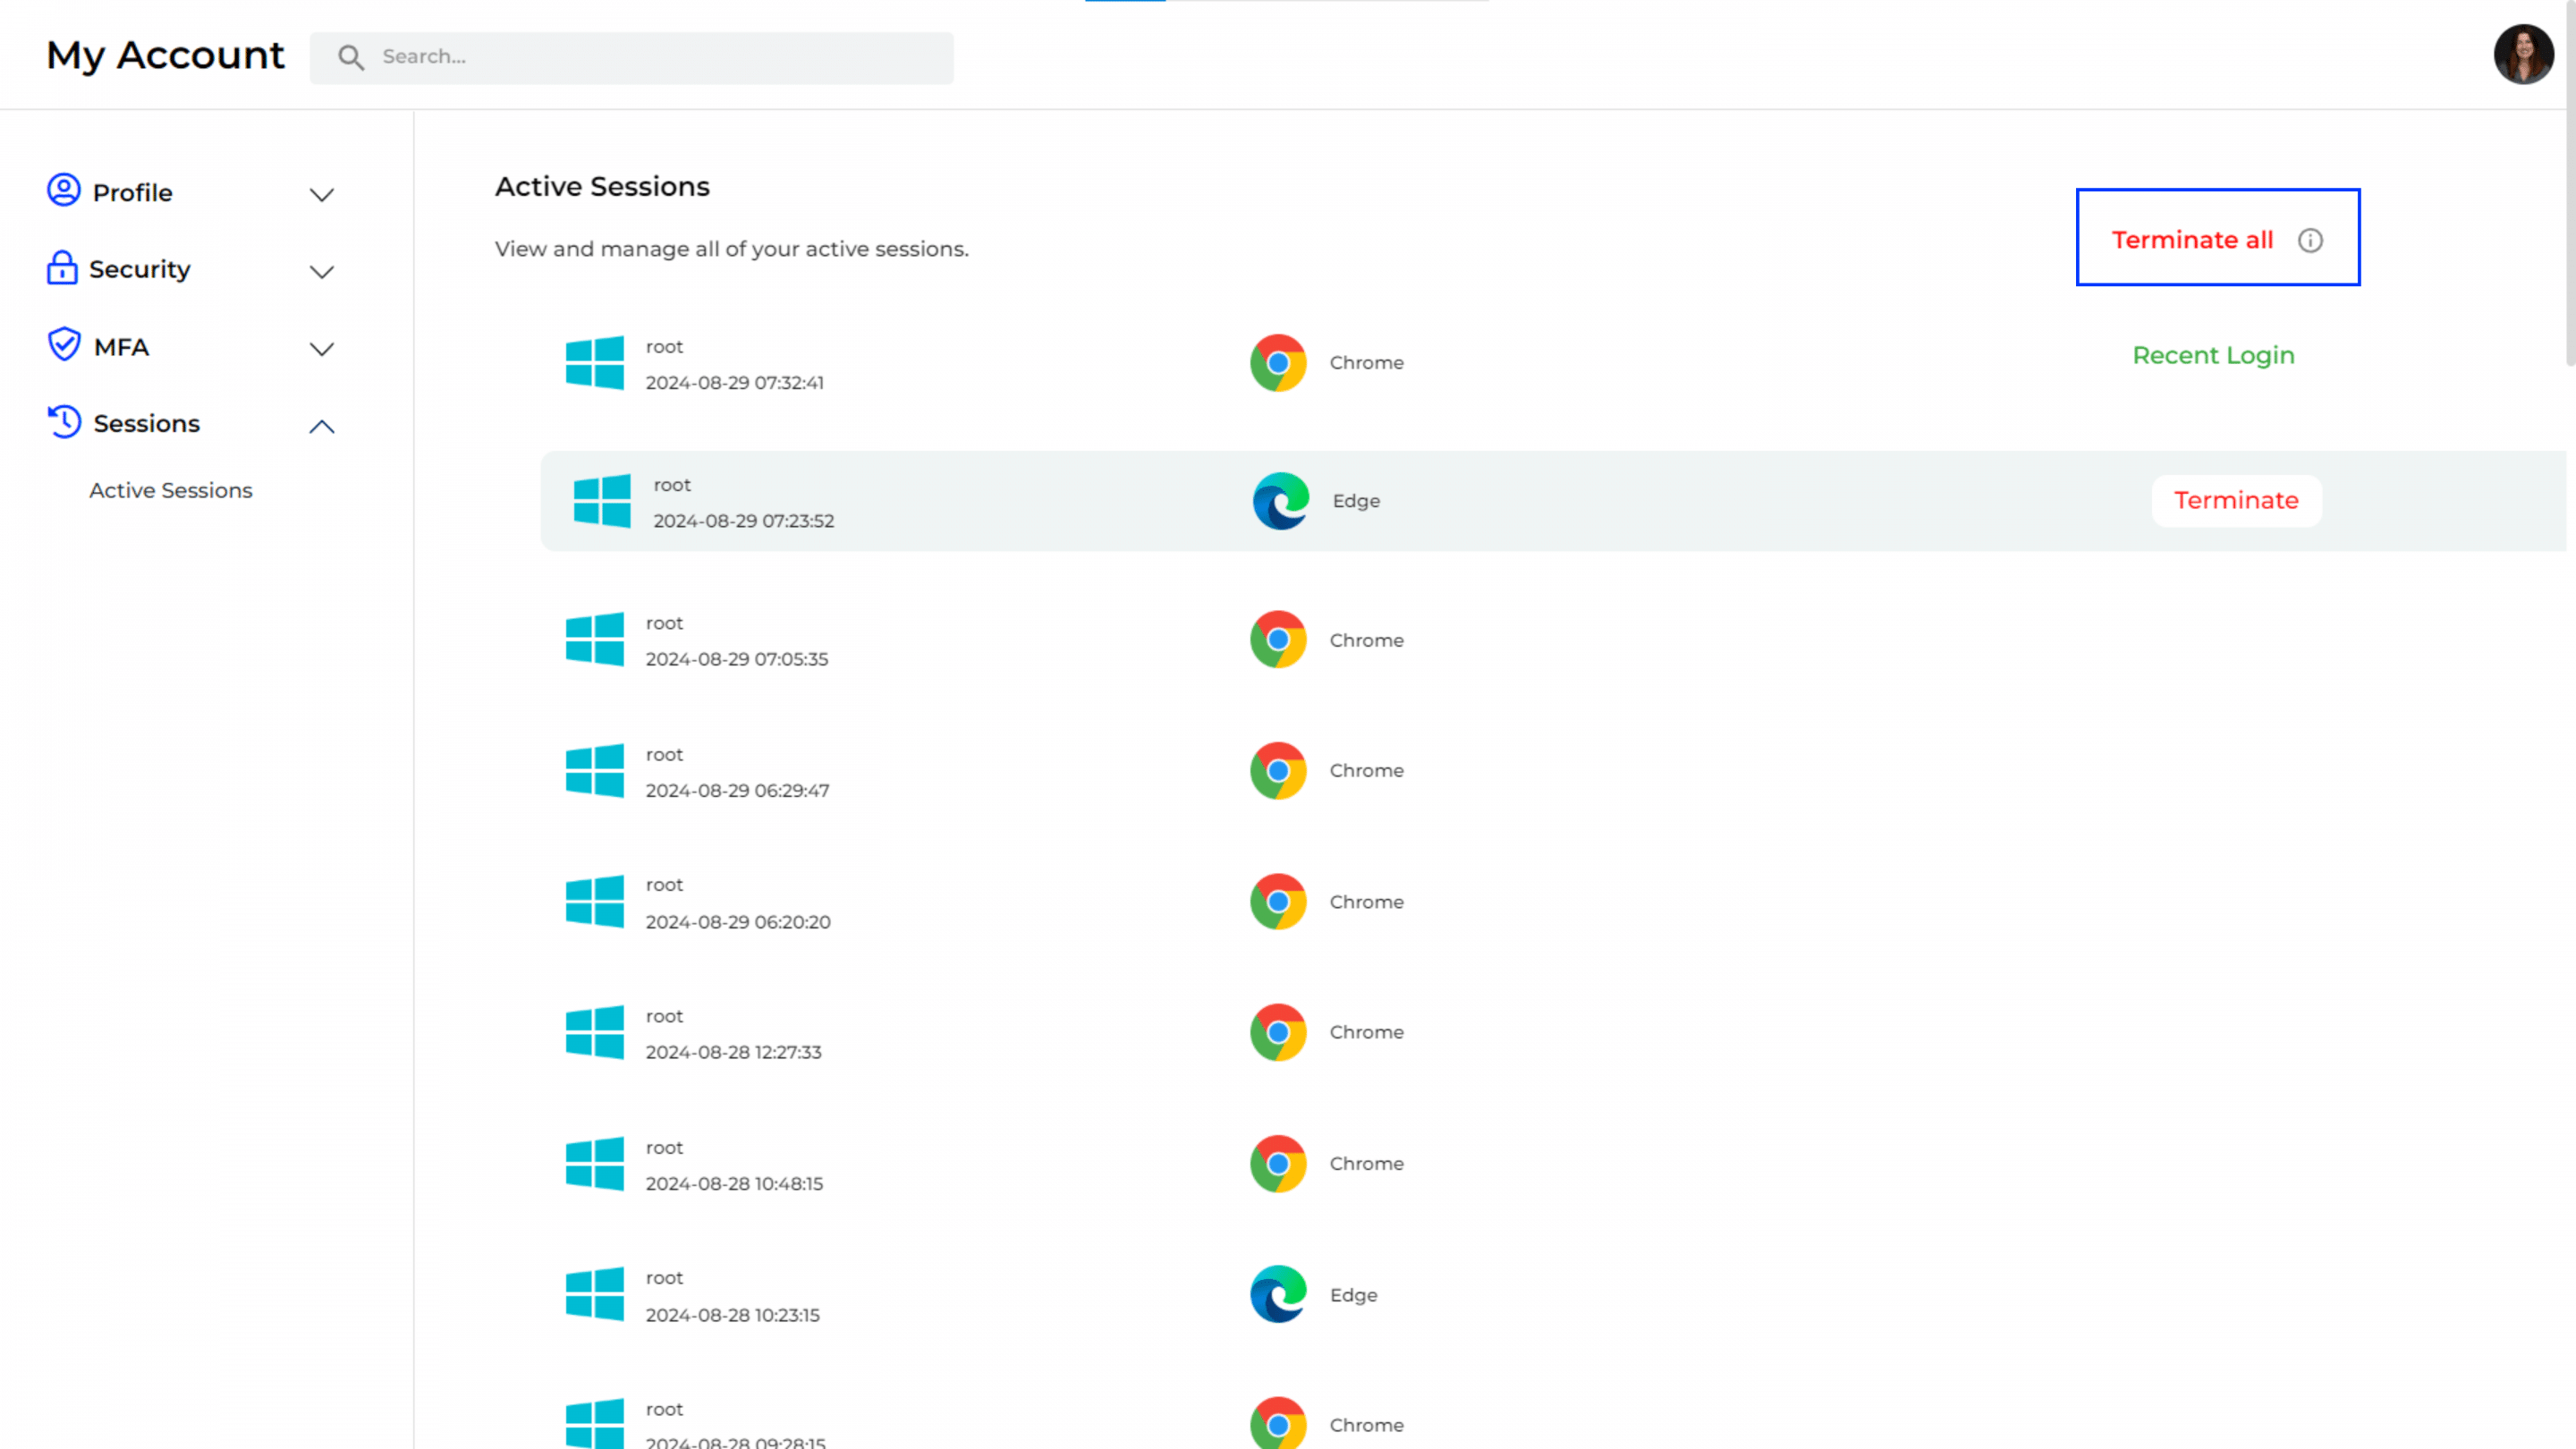Image resolution: width=2576 pixels, height=1449 pixels.
Task: Click the Profile user icon in sidebar
Action: (63, 190)
